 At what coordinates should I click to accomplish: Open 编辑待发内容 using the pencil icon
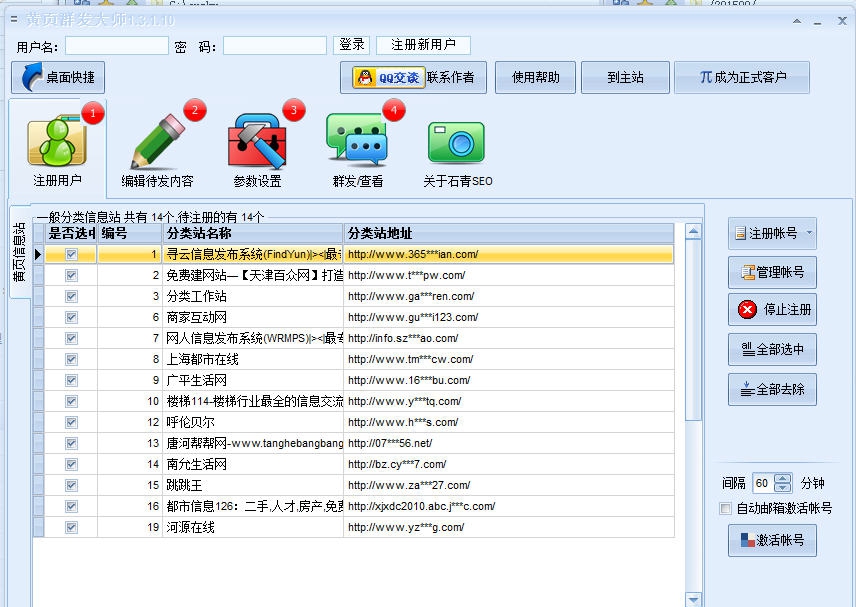coord(160,140)
